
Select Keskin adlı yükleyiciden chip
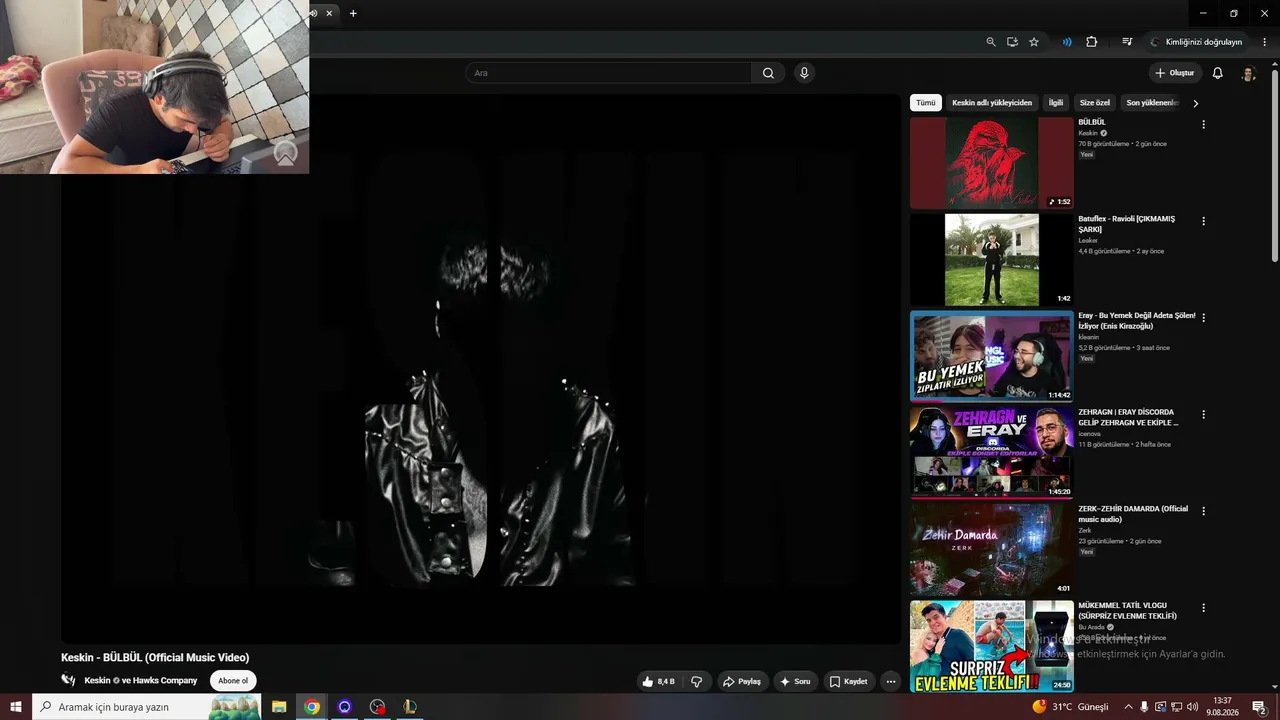992,103
